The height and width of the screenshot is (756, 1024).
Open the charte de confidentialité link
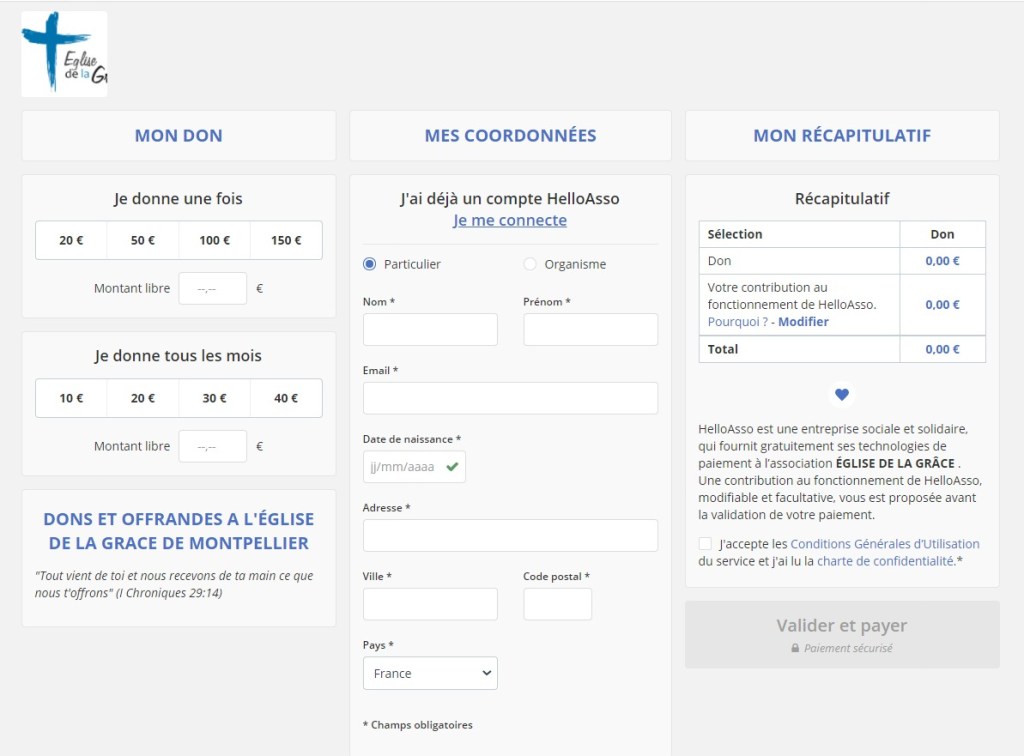coord(885,561)
